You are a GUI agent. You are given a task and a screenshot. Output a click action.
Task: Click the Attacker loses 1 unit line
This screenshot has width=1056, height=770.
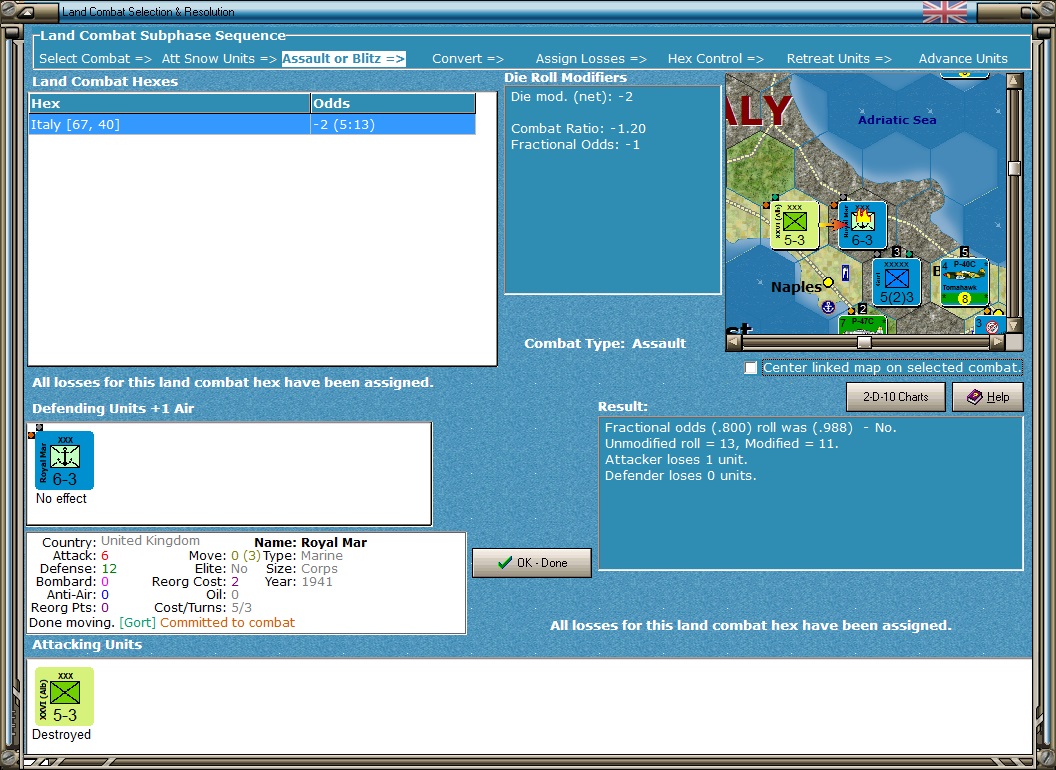tap(675, 459)
